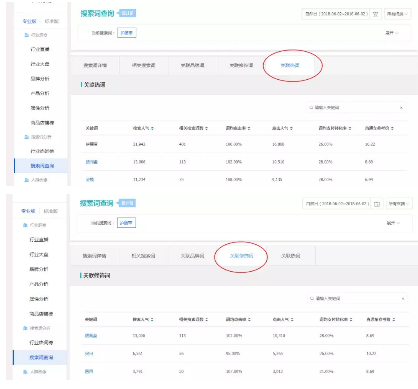Click the folder icon beside 搜索词分析 in the lower sidebar
Screen dimensions: 418x389
25,328
